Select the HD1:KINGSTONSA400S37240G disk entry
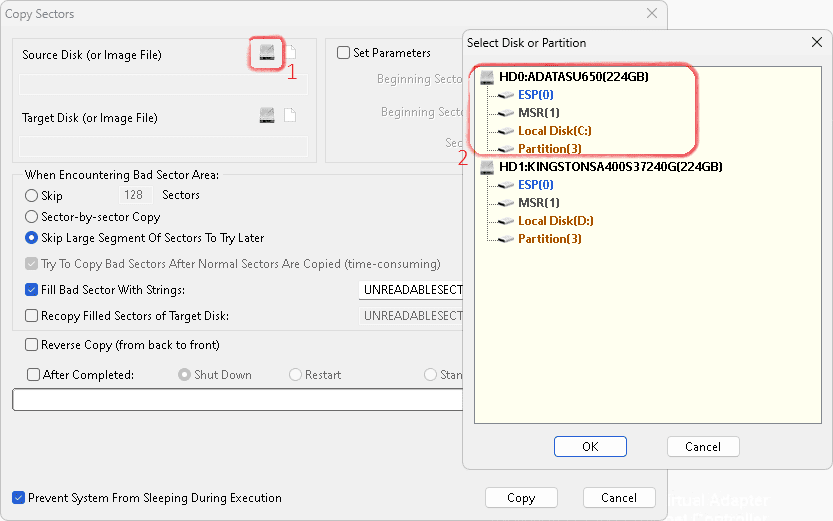 (610, 167)
